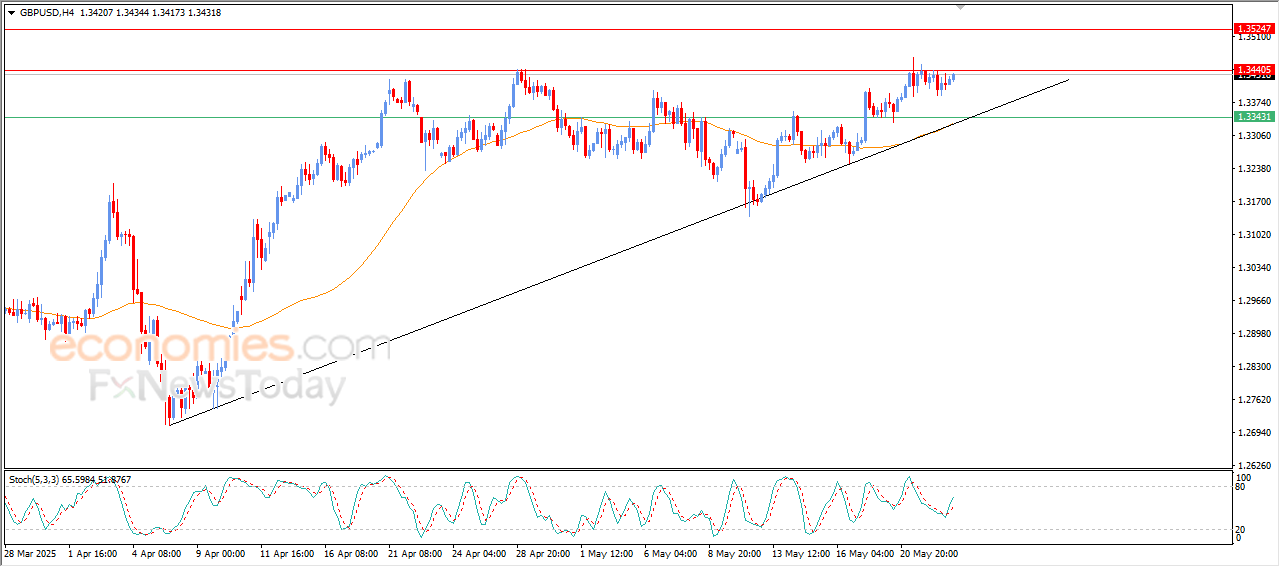Select the red 1.34405 price level label
The height and width of the screenshot is (567, 1280).
tap(1254, 70)
